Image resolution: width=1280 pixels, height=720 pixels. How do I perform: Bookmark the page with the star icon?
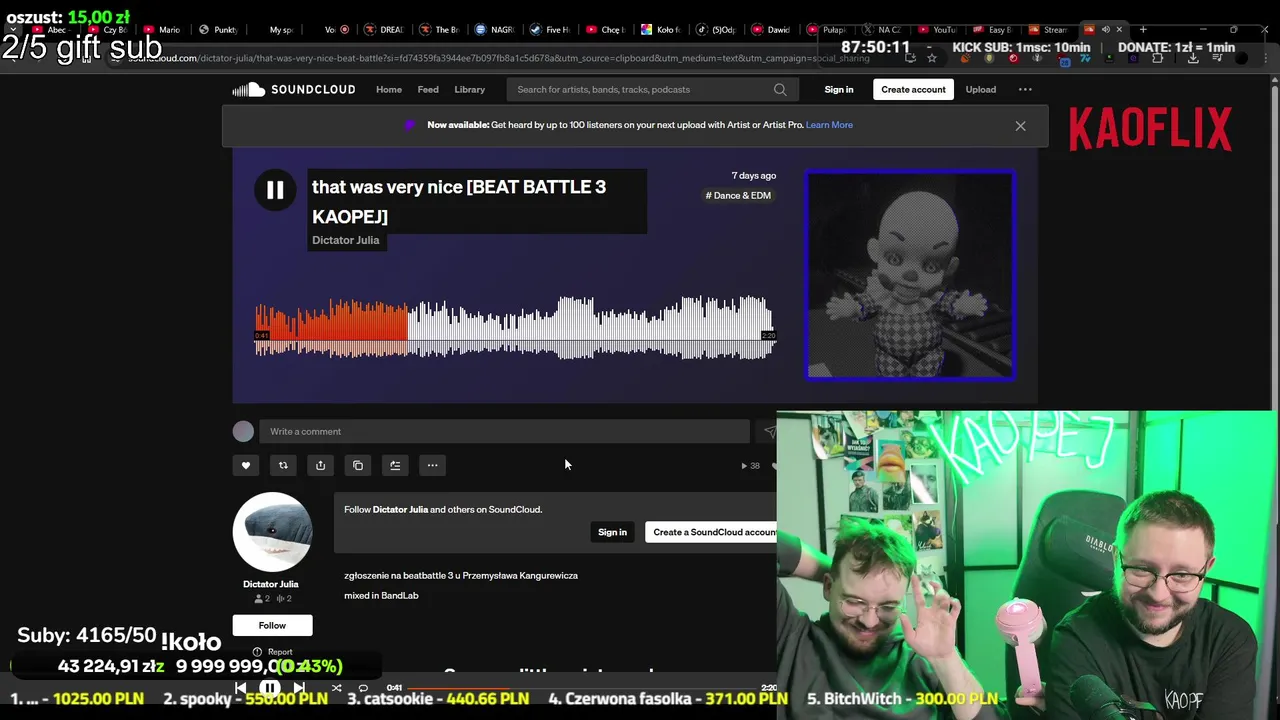point(932,58)
